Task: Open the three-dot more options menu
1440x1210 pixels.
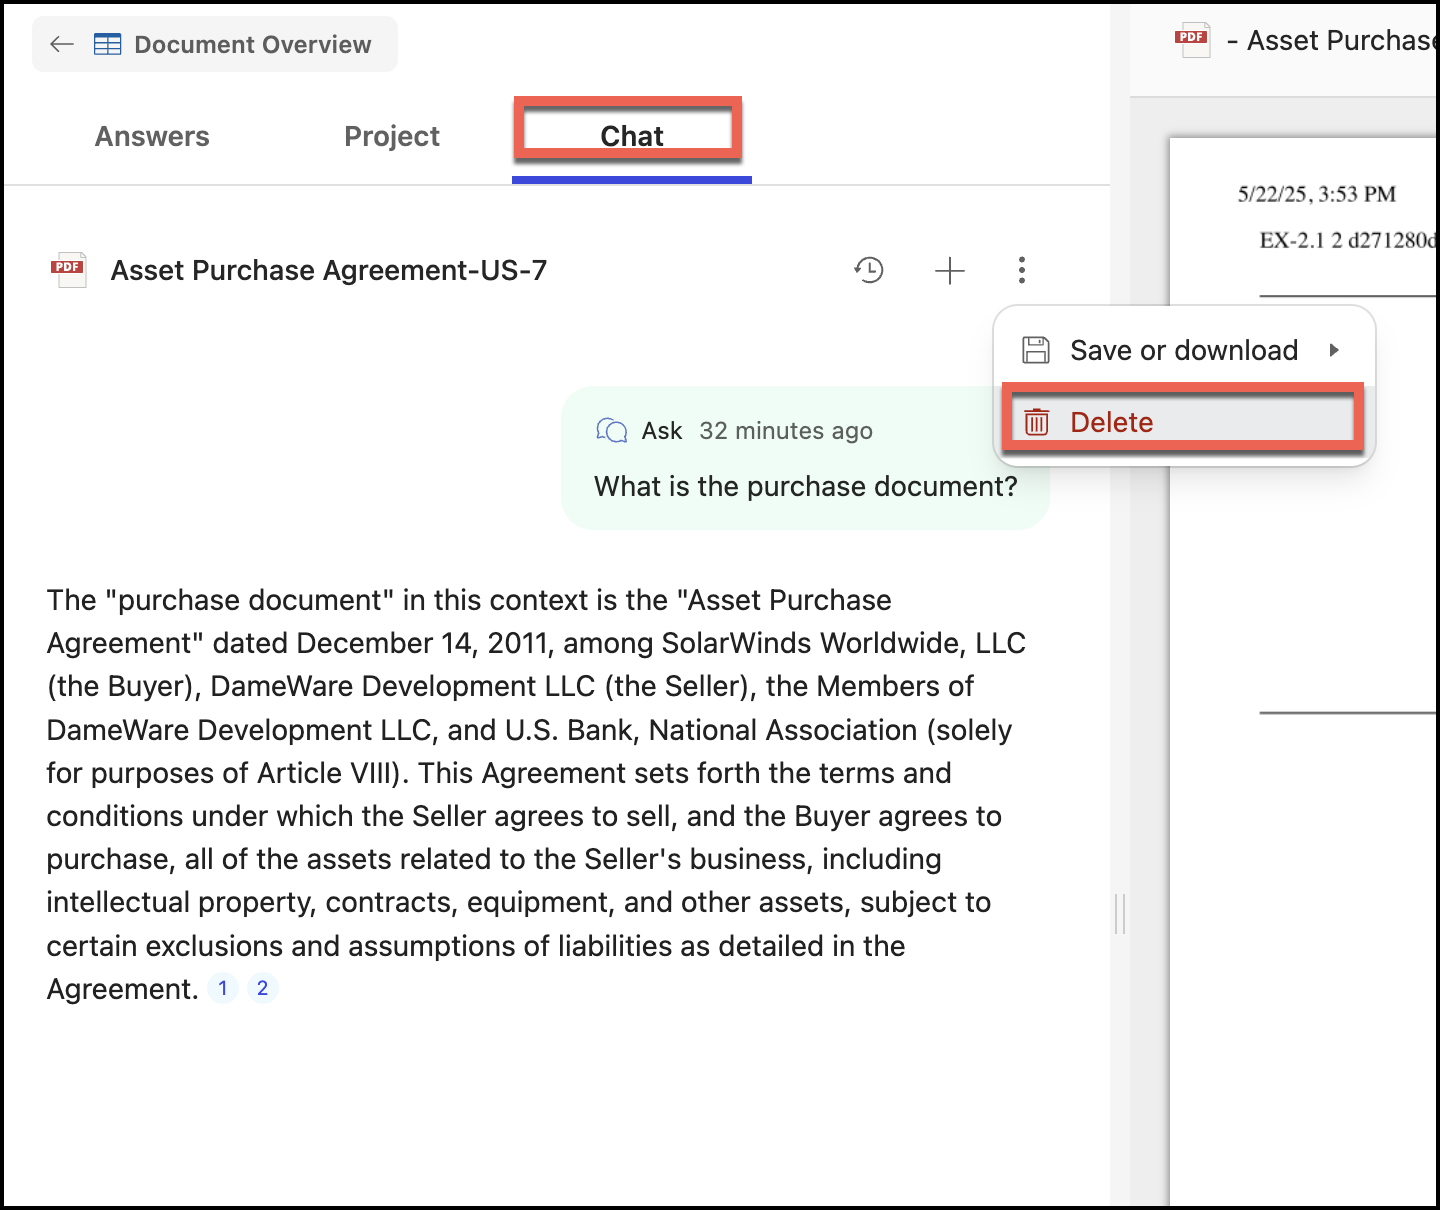Action: 1021,270
